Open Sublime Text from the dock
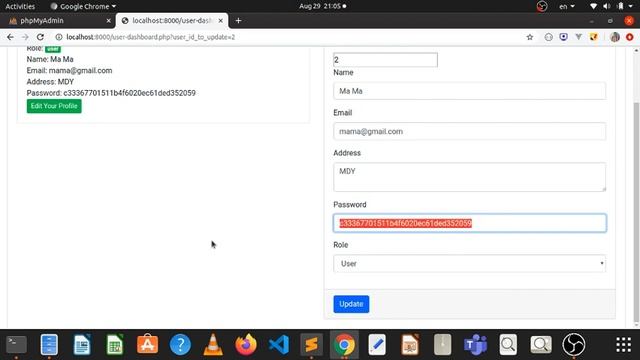The width and height of the screenshot is (640, 360). [311, 345]
